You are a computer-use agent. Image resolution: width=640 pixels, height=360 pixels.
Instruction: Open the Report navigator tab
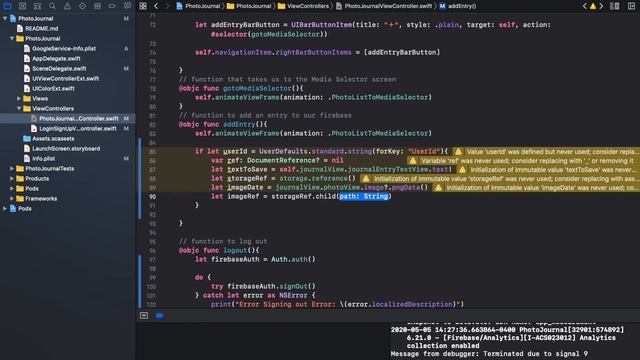[x=127, y=6]
